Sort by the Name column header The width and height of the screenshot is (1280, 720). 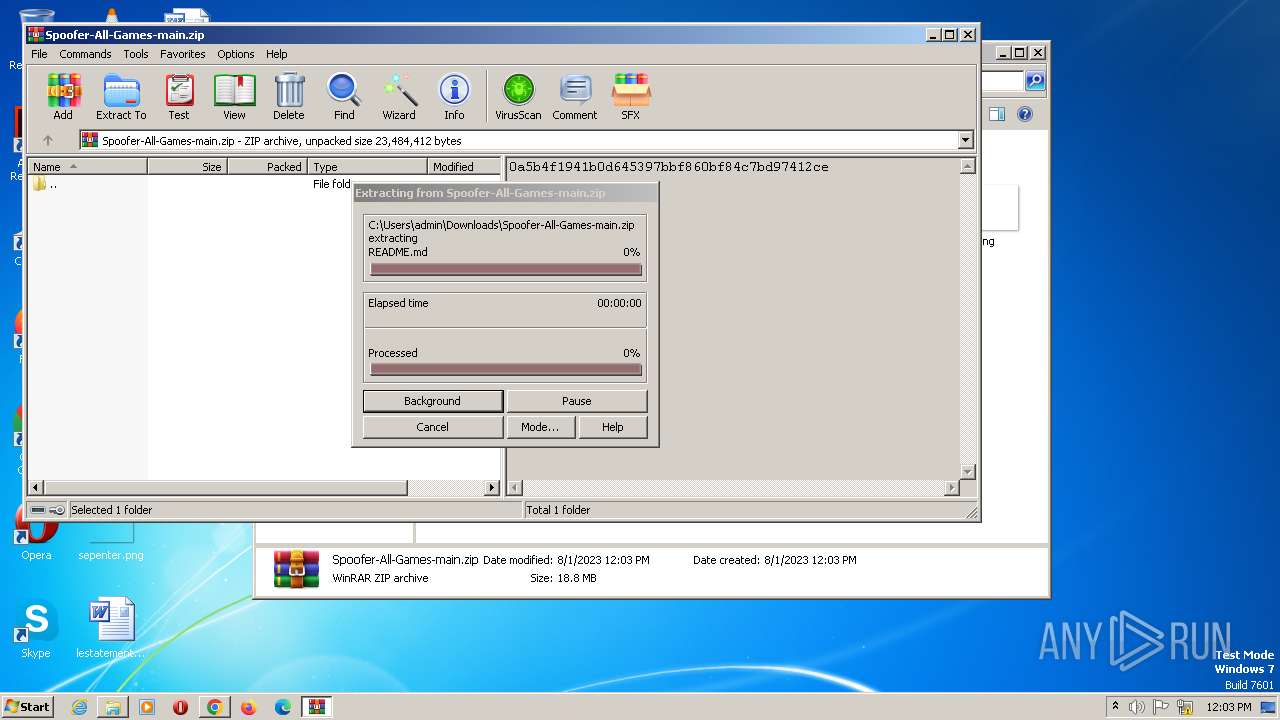coord(88,167)
